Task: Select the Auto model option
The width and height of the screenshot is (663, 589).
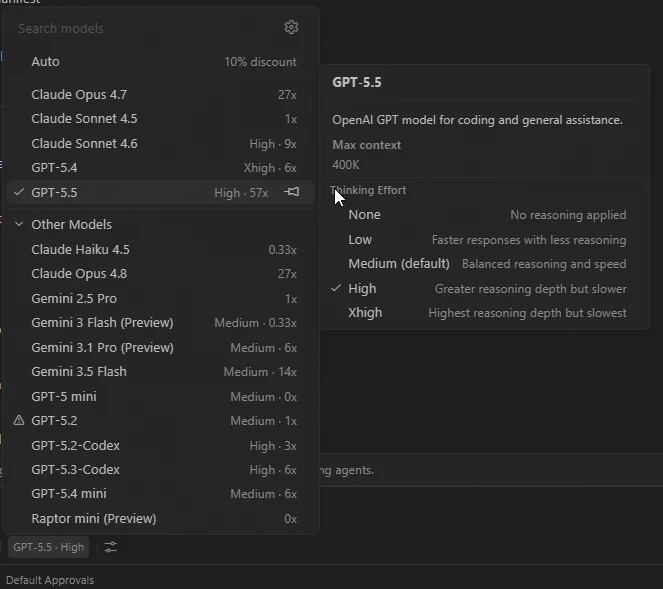Action: [161, 62]
